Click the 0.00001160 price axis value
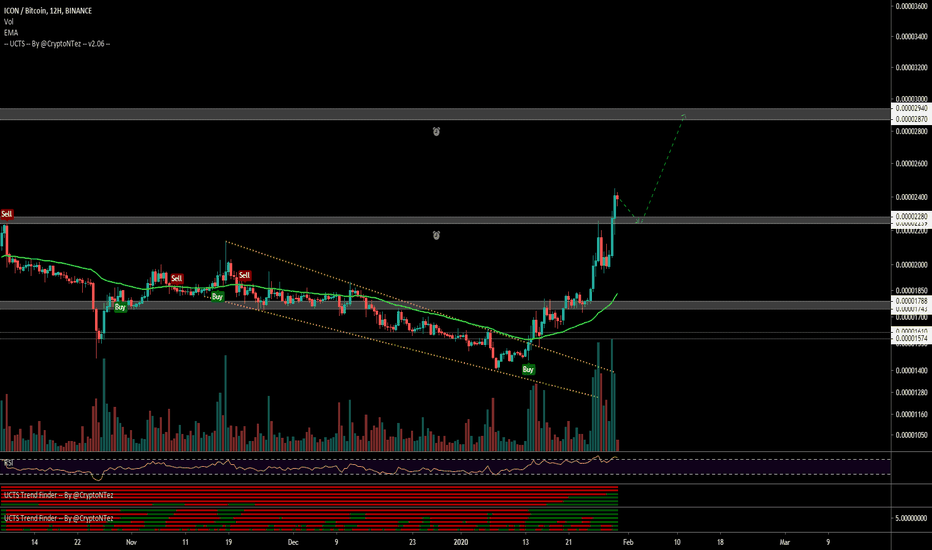 pyautogui.click(x=912, y=414)
